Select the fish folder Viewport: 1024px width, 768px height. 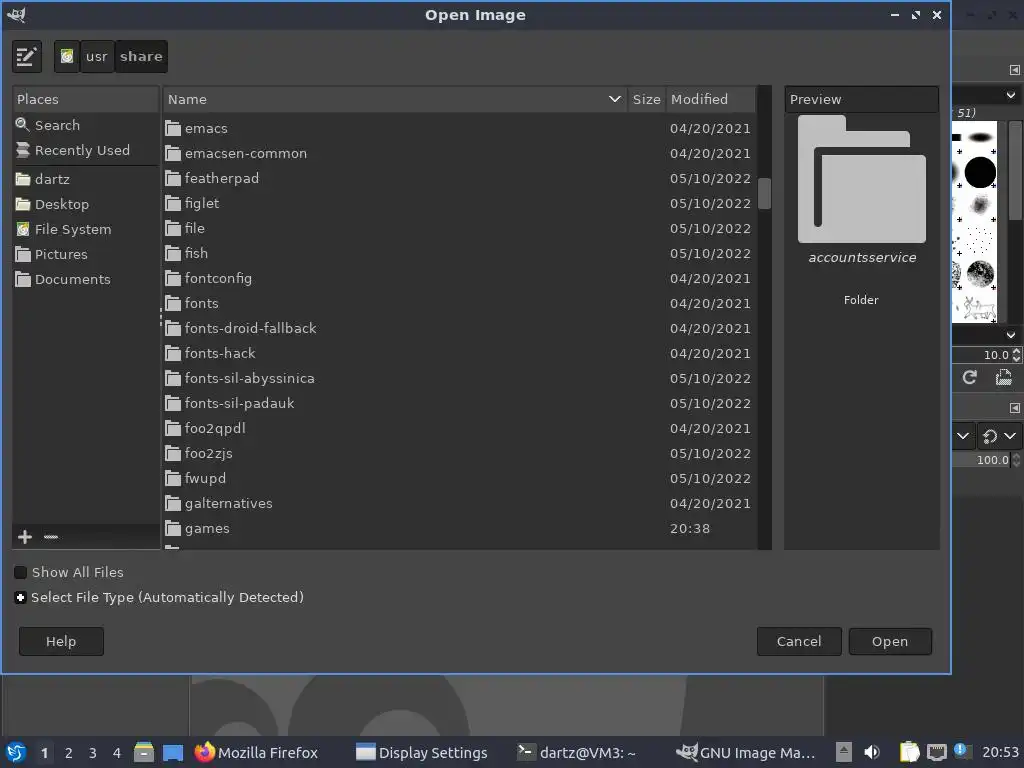[460, 253]
